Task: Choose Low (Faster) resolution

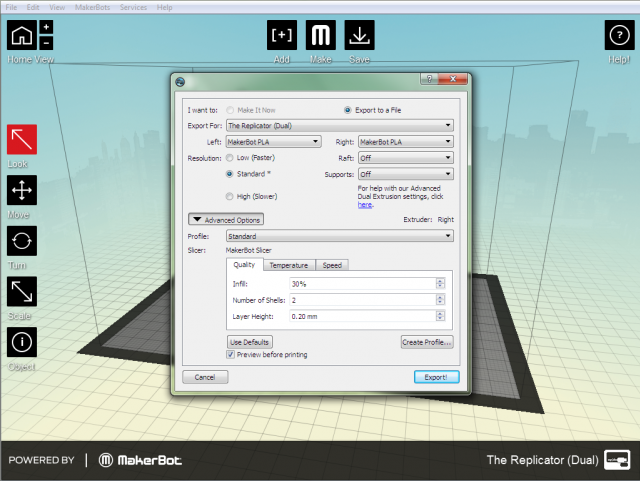Action: (x=229, y=158)
